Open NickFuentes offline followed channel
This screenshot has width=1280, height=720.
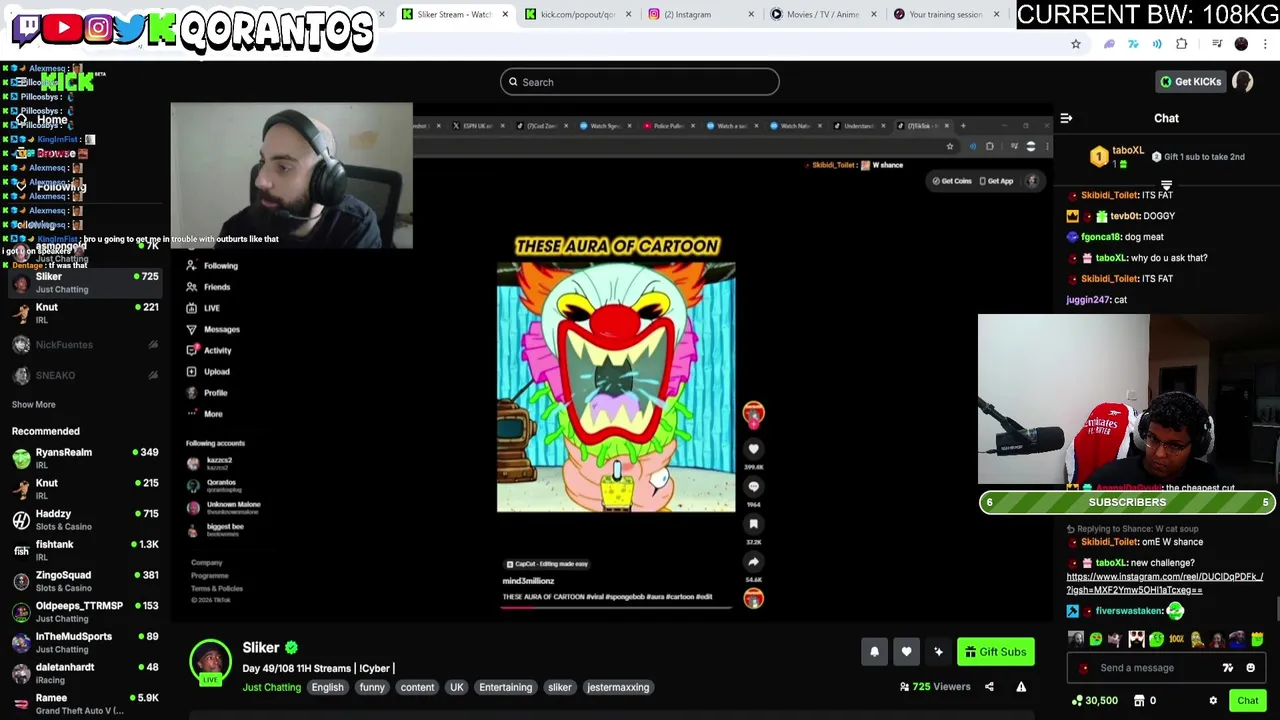click(85, 345)
